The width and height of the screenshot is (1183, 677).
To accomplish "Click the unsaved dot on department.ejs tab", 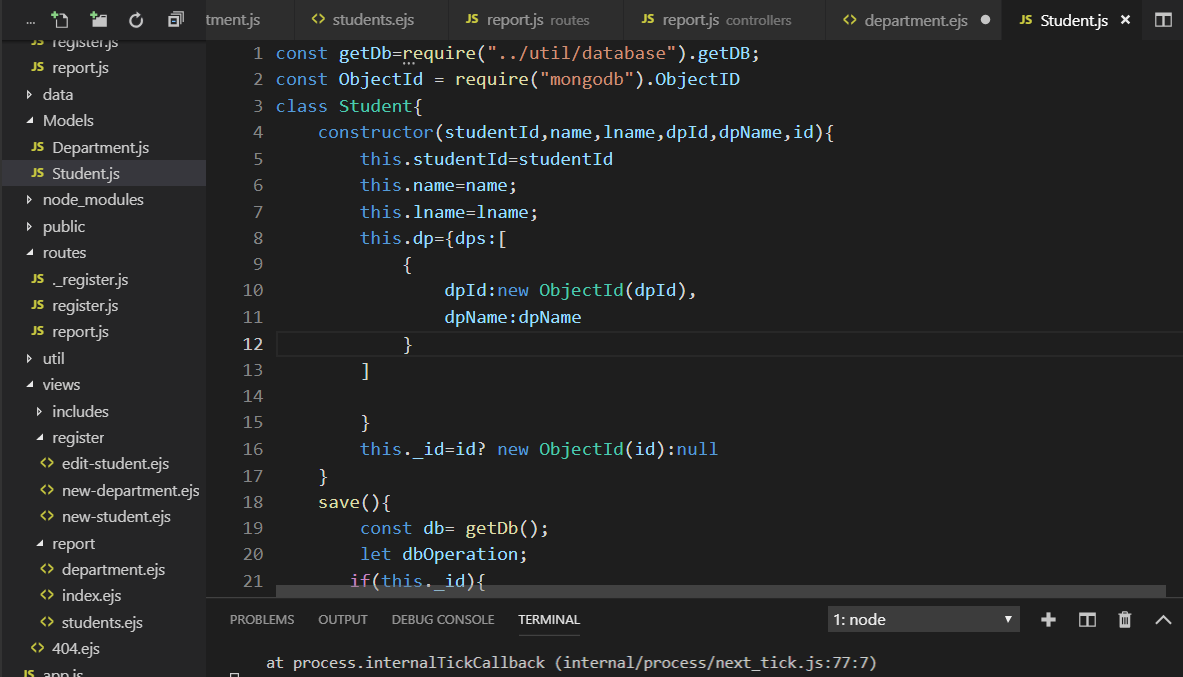I will 985,20.
